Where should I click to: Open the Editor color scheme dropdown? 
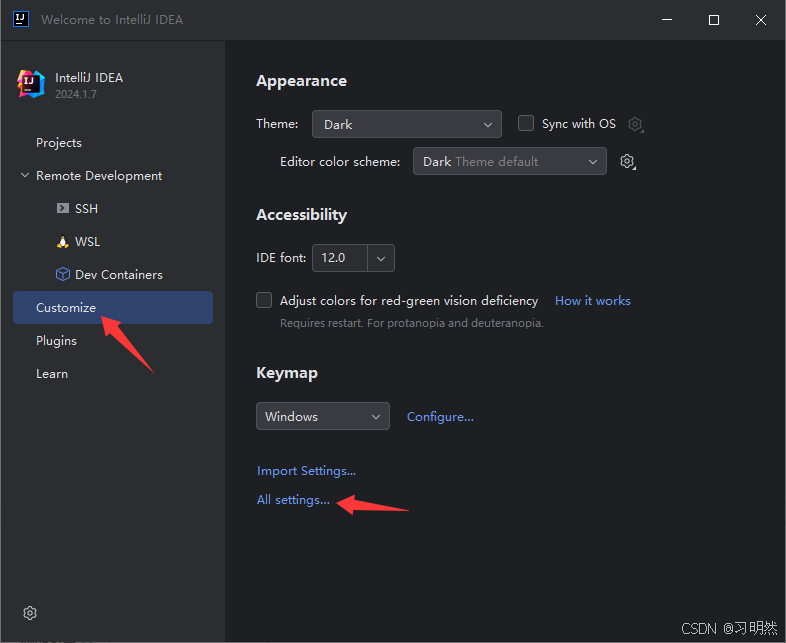(510, 161)
